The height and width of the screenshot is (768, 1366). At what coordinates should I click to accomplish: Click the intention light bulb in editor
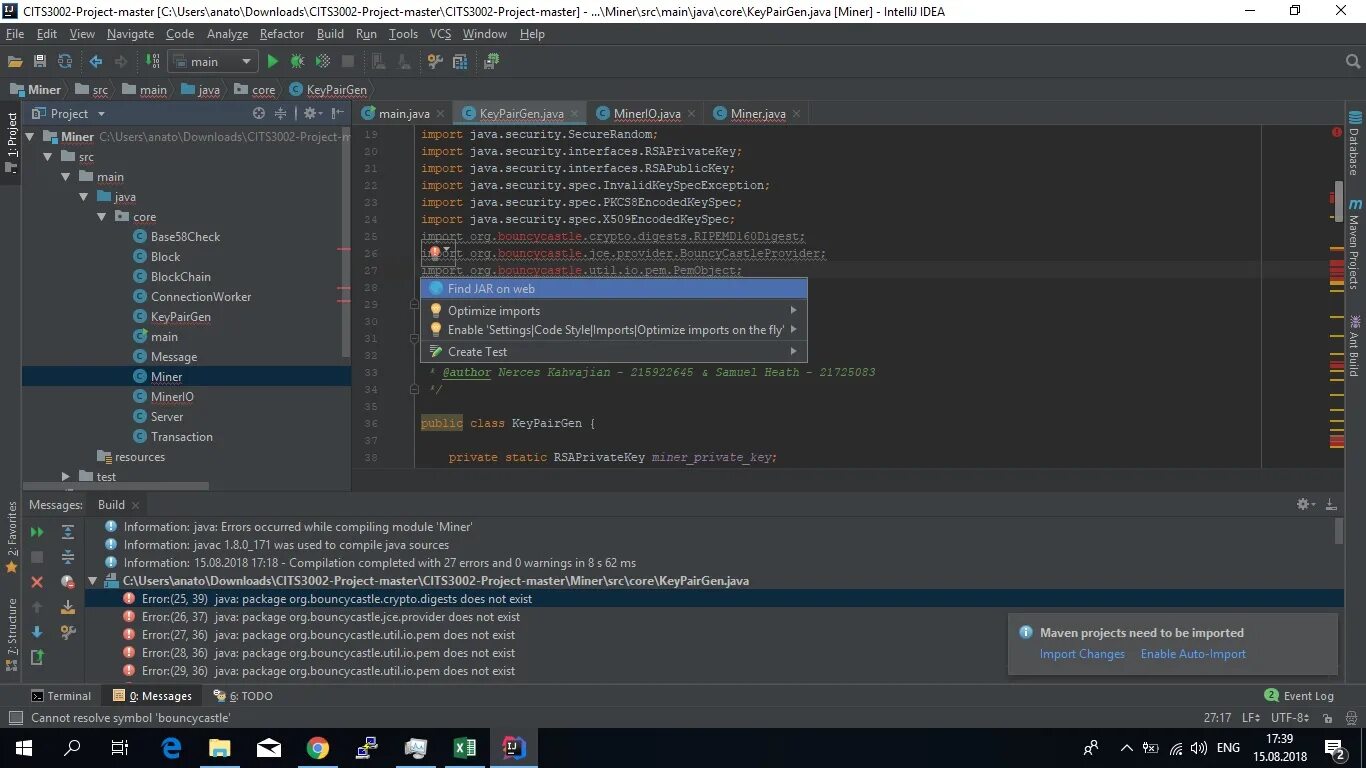pos(434,252)
